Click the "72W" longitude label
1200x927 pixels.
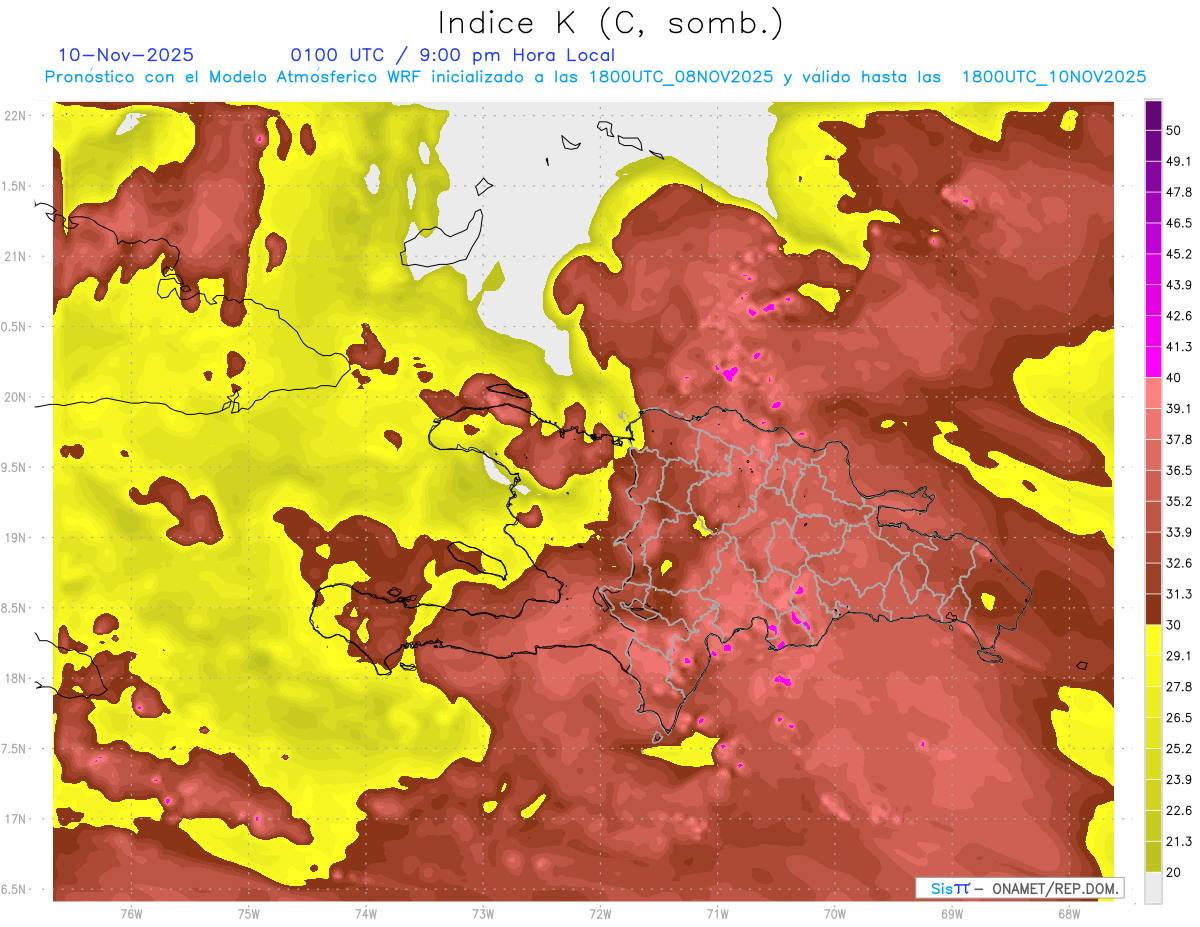coord(600,913)
